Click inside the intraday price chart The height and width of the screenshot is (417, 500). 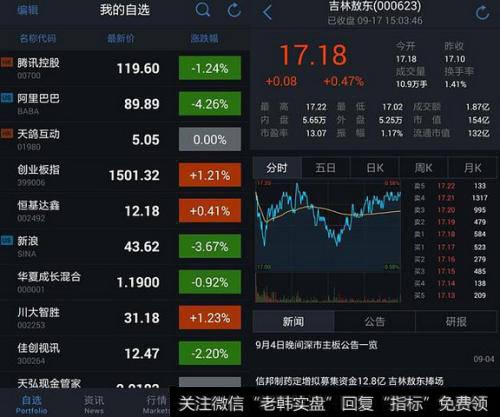tap(328, 227)
